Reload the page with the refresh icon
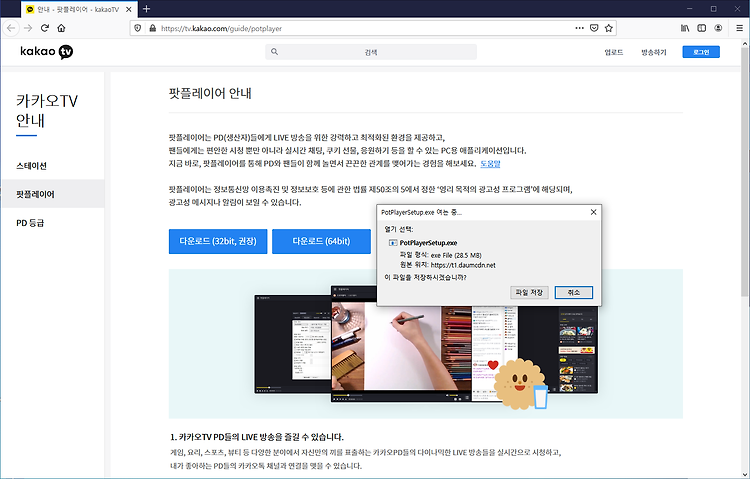Viewport: 750px width, 479px height. [44, 28]
